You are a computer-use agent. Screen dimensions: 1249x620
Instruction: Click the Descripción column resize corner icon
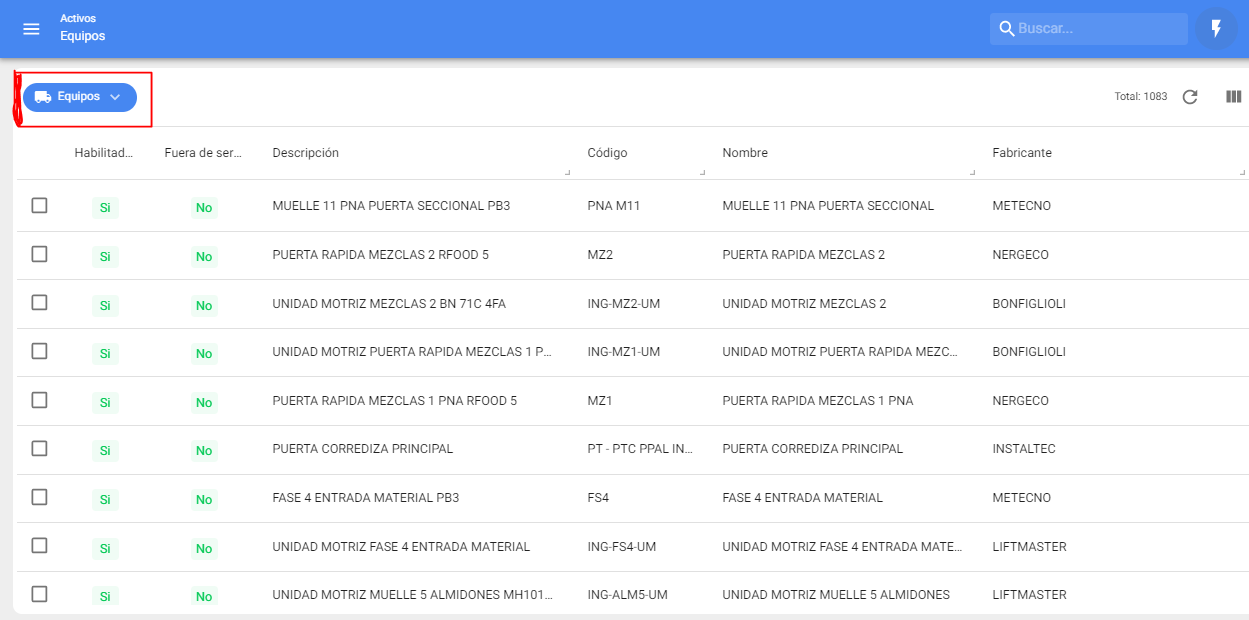pos(567,173)
